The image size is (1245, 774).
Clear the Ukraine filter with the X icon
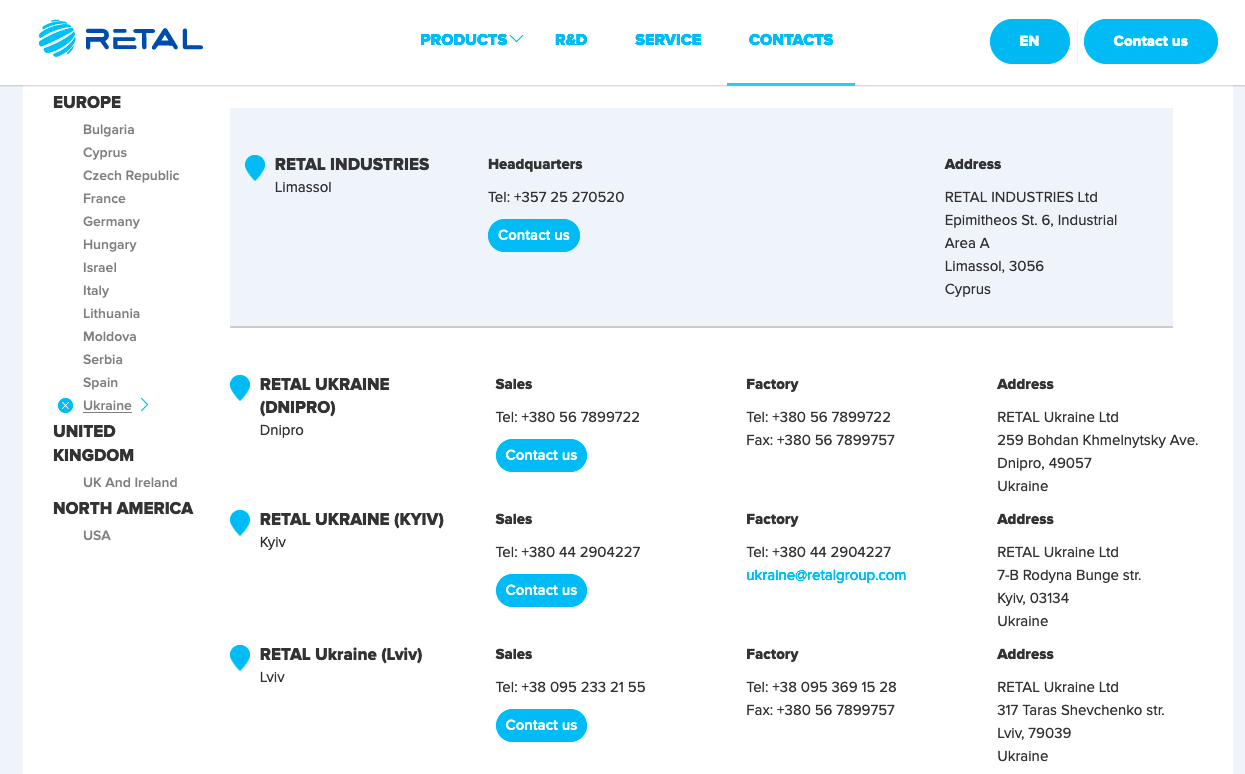(65, 405)
